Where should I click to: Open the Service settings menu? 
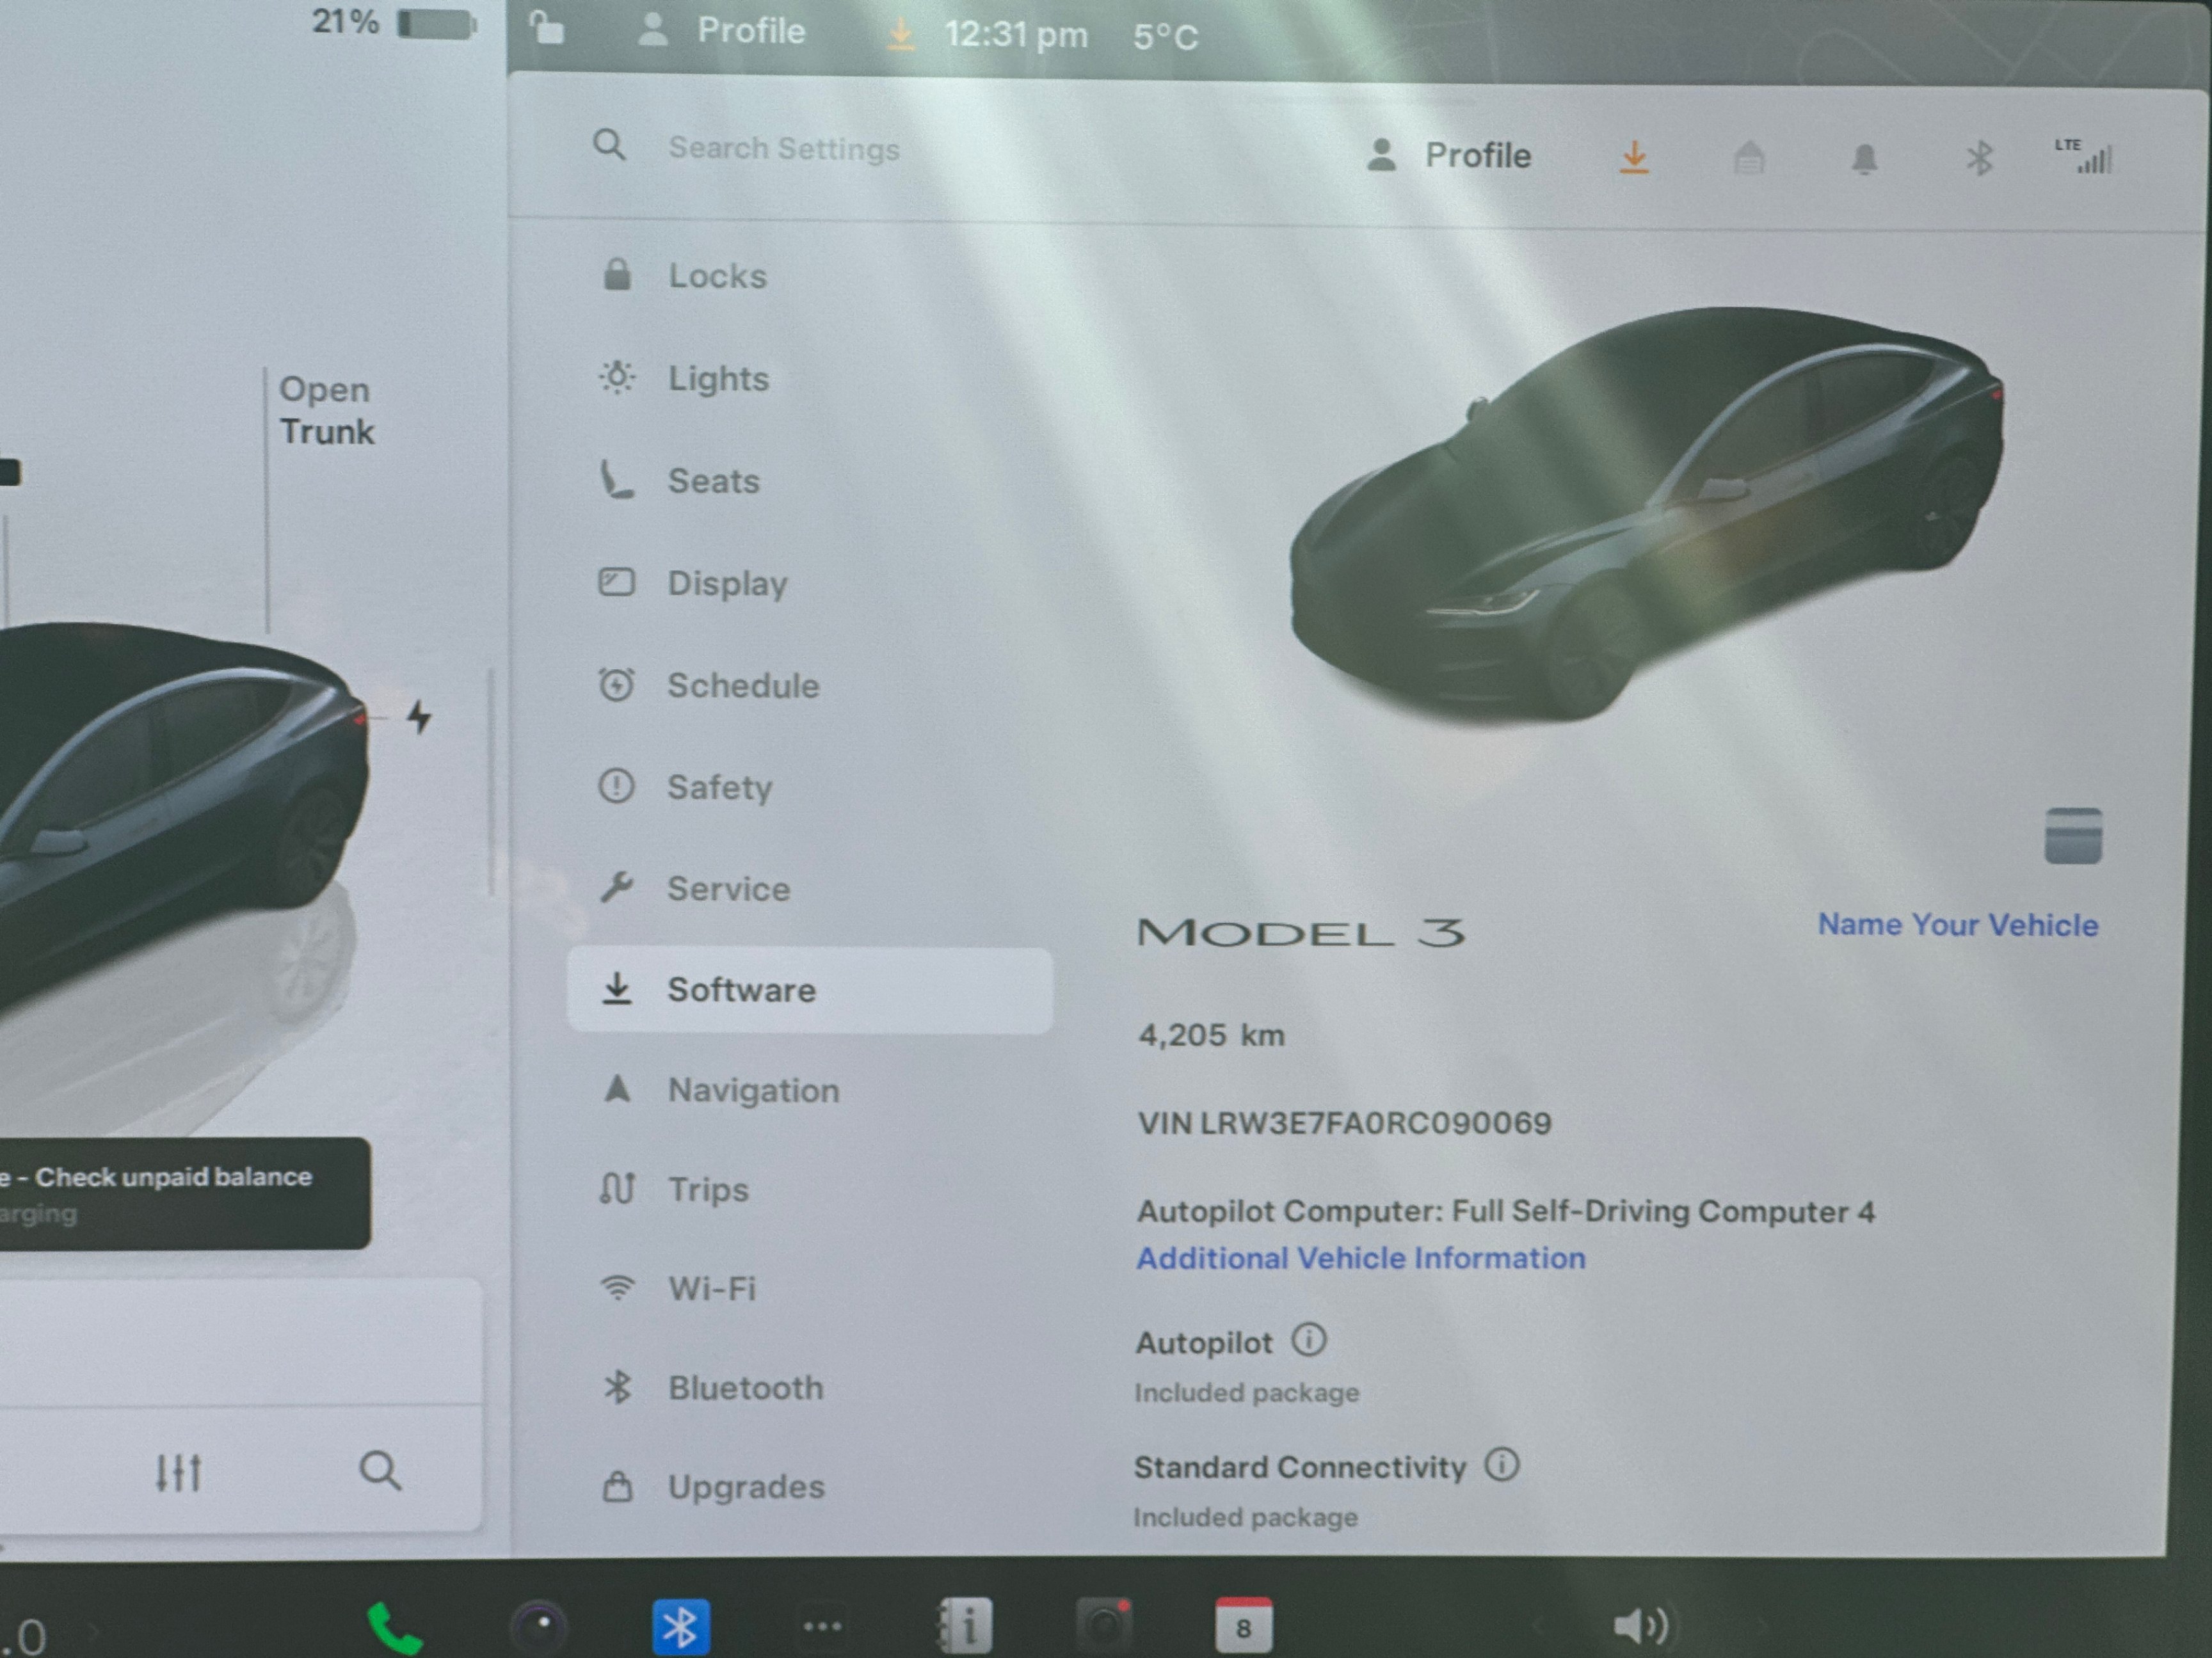point(728,889)
